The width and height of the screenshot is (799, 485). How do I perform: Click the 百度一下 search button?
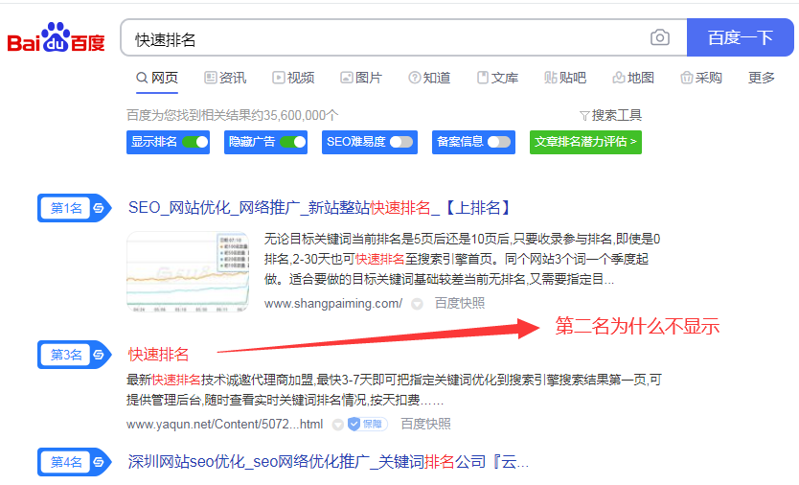pos(740,38)
